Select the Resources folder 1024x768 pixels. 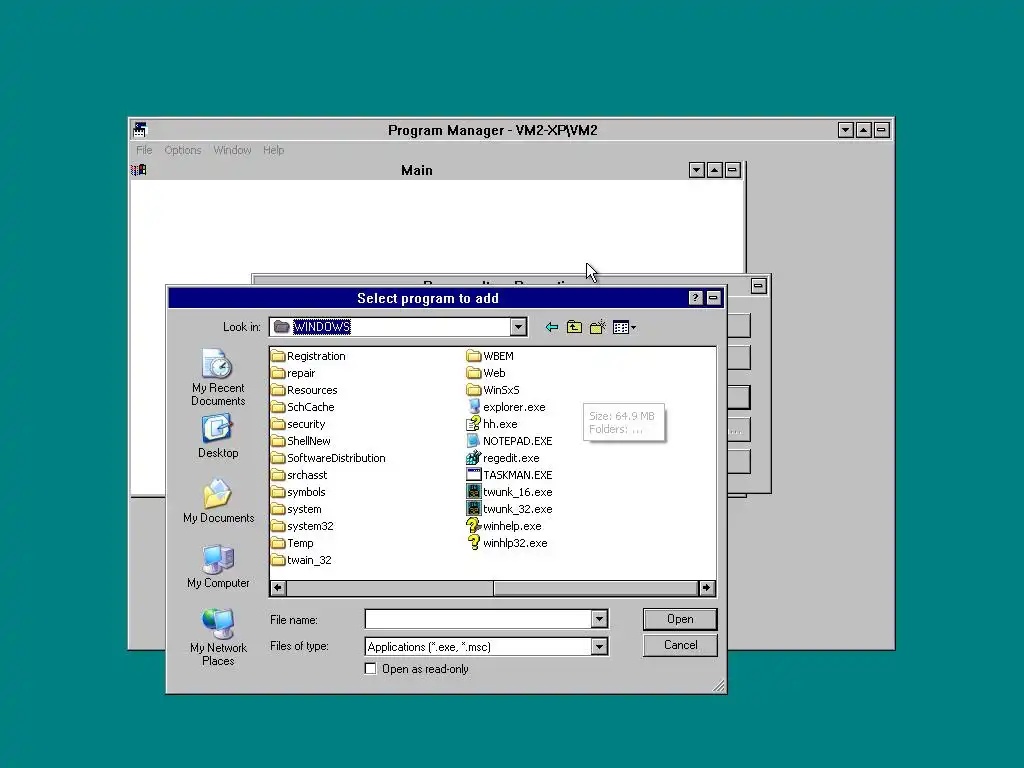point(304,390)
